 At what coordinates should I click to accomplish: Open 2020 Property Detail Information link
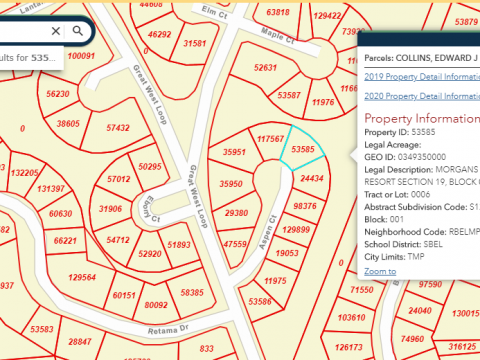pyautogui.click(x=422, y=96)
